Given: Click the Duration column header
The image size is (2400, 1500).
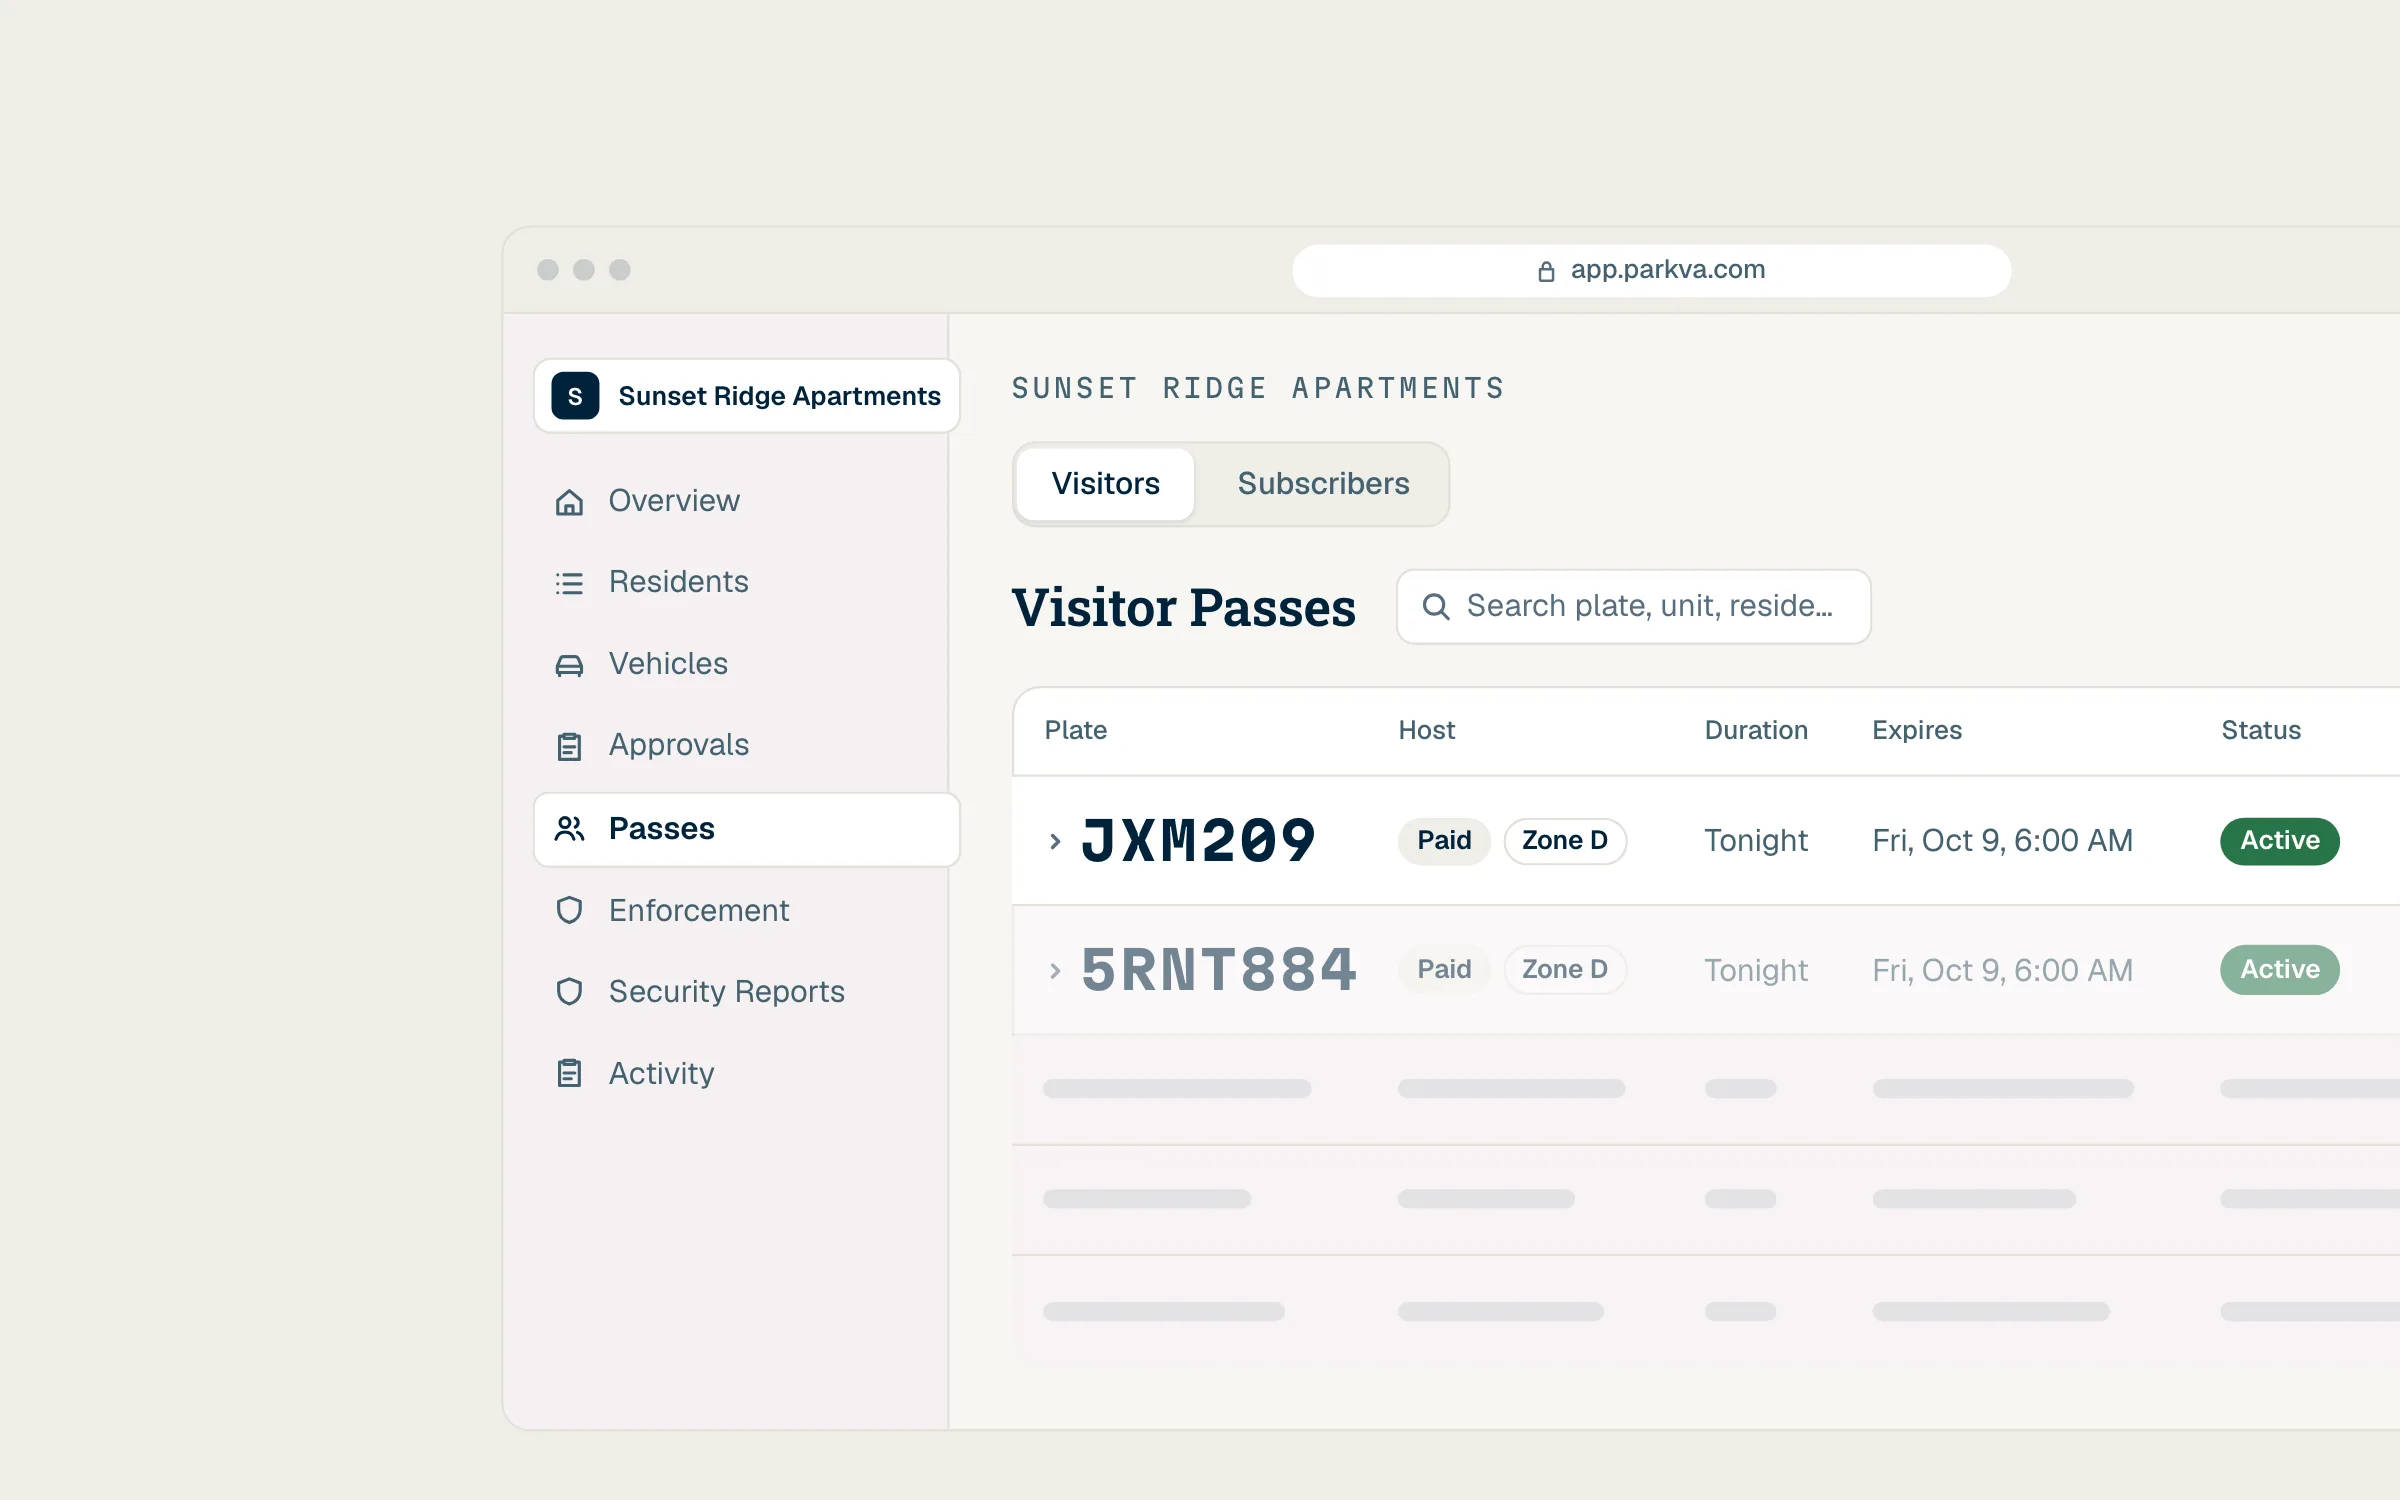Looking at the screenshot, I should 1756,731.
